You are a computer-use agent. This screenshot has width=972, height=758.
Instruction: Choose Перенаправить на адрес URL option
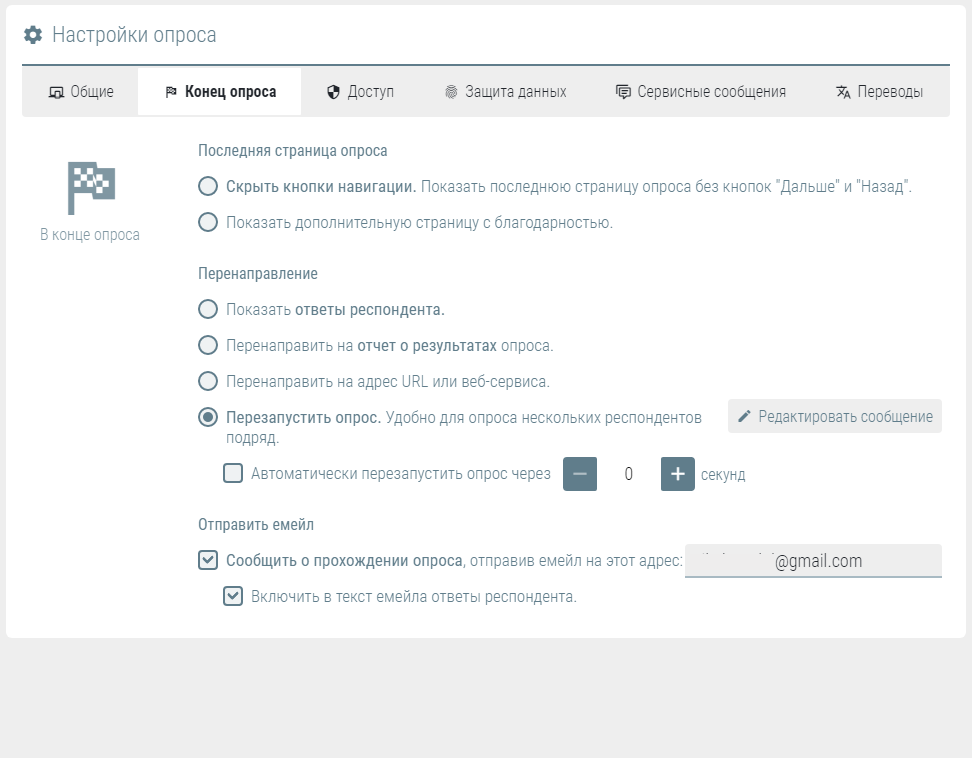(x=208, y=381)
